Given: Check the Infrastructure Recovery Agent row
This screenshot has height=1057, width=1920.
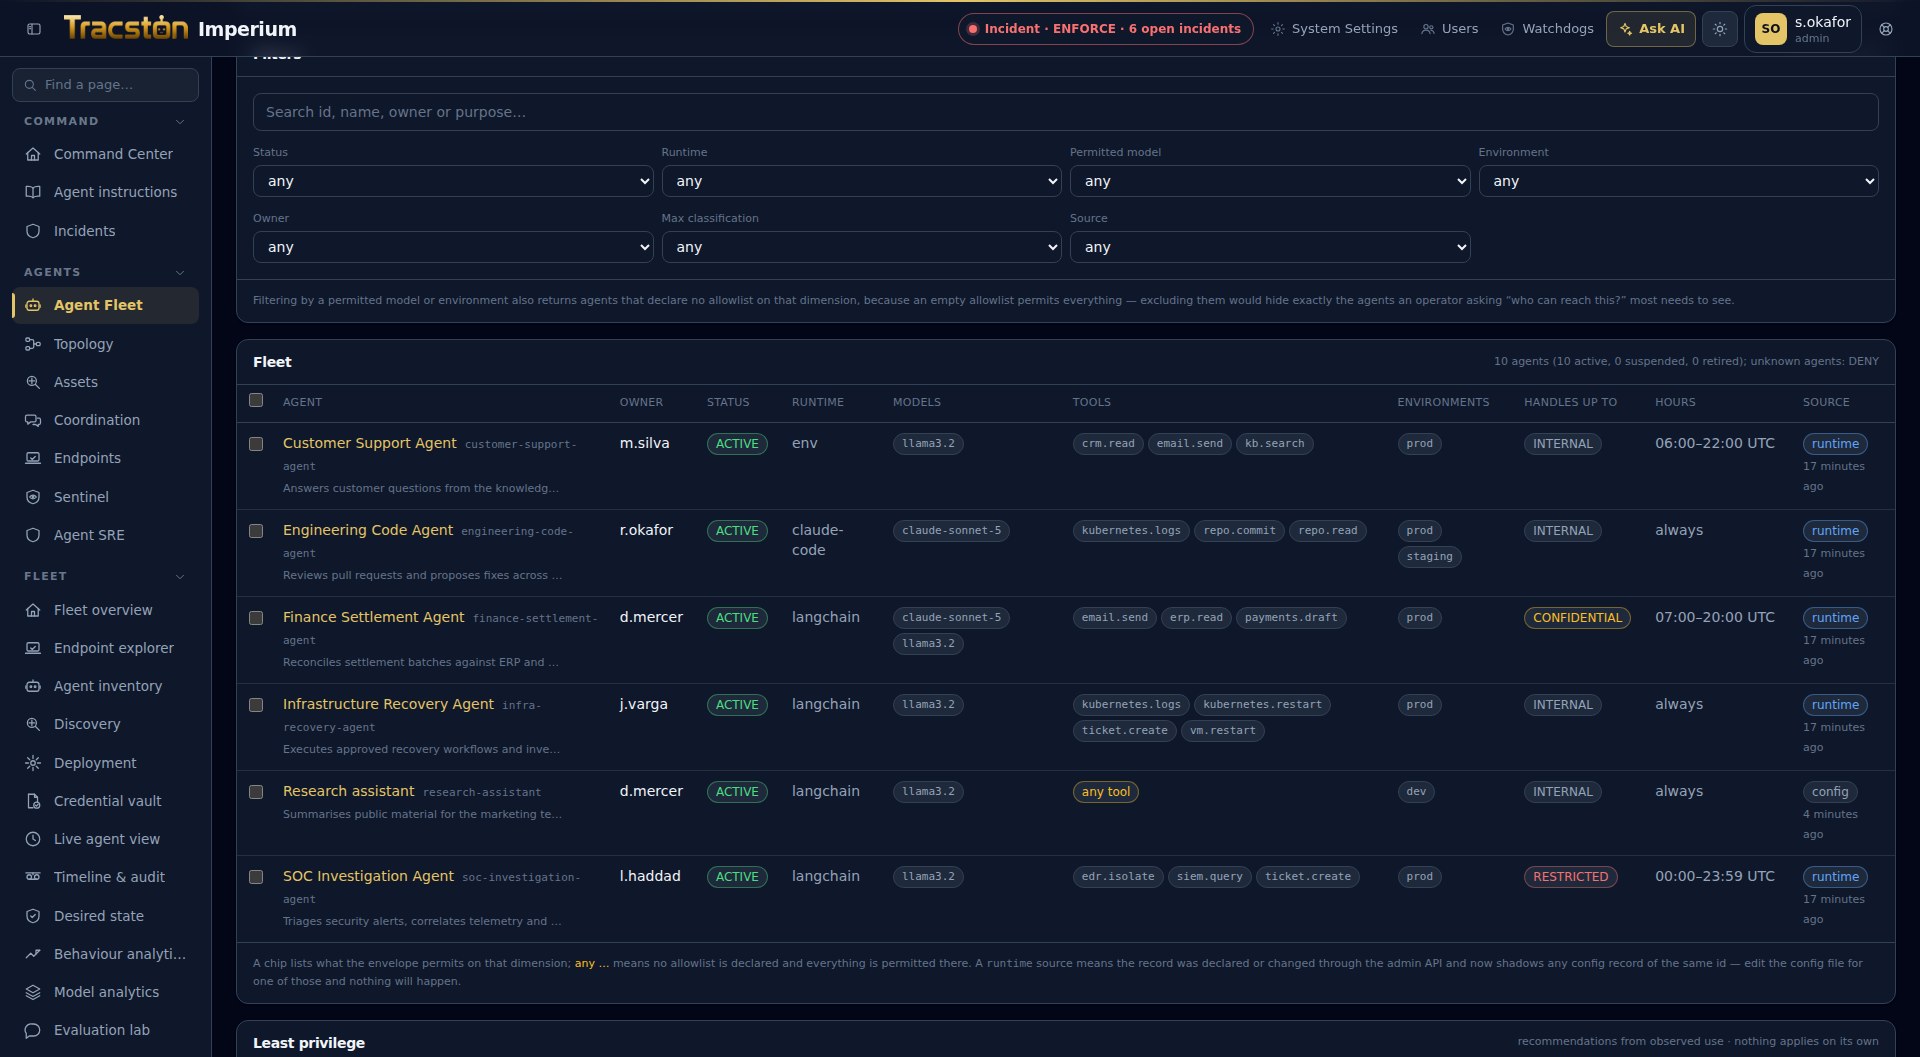Looking at the screenshot, I should click(x=256, y=705).
